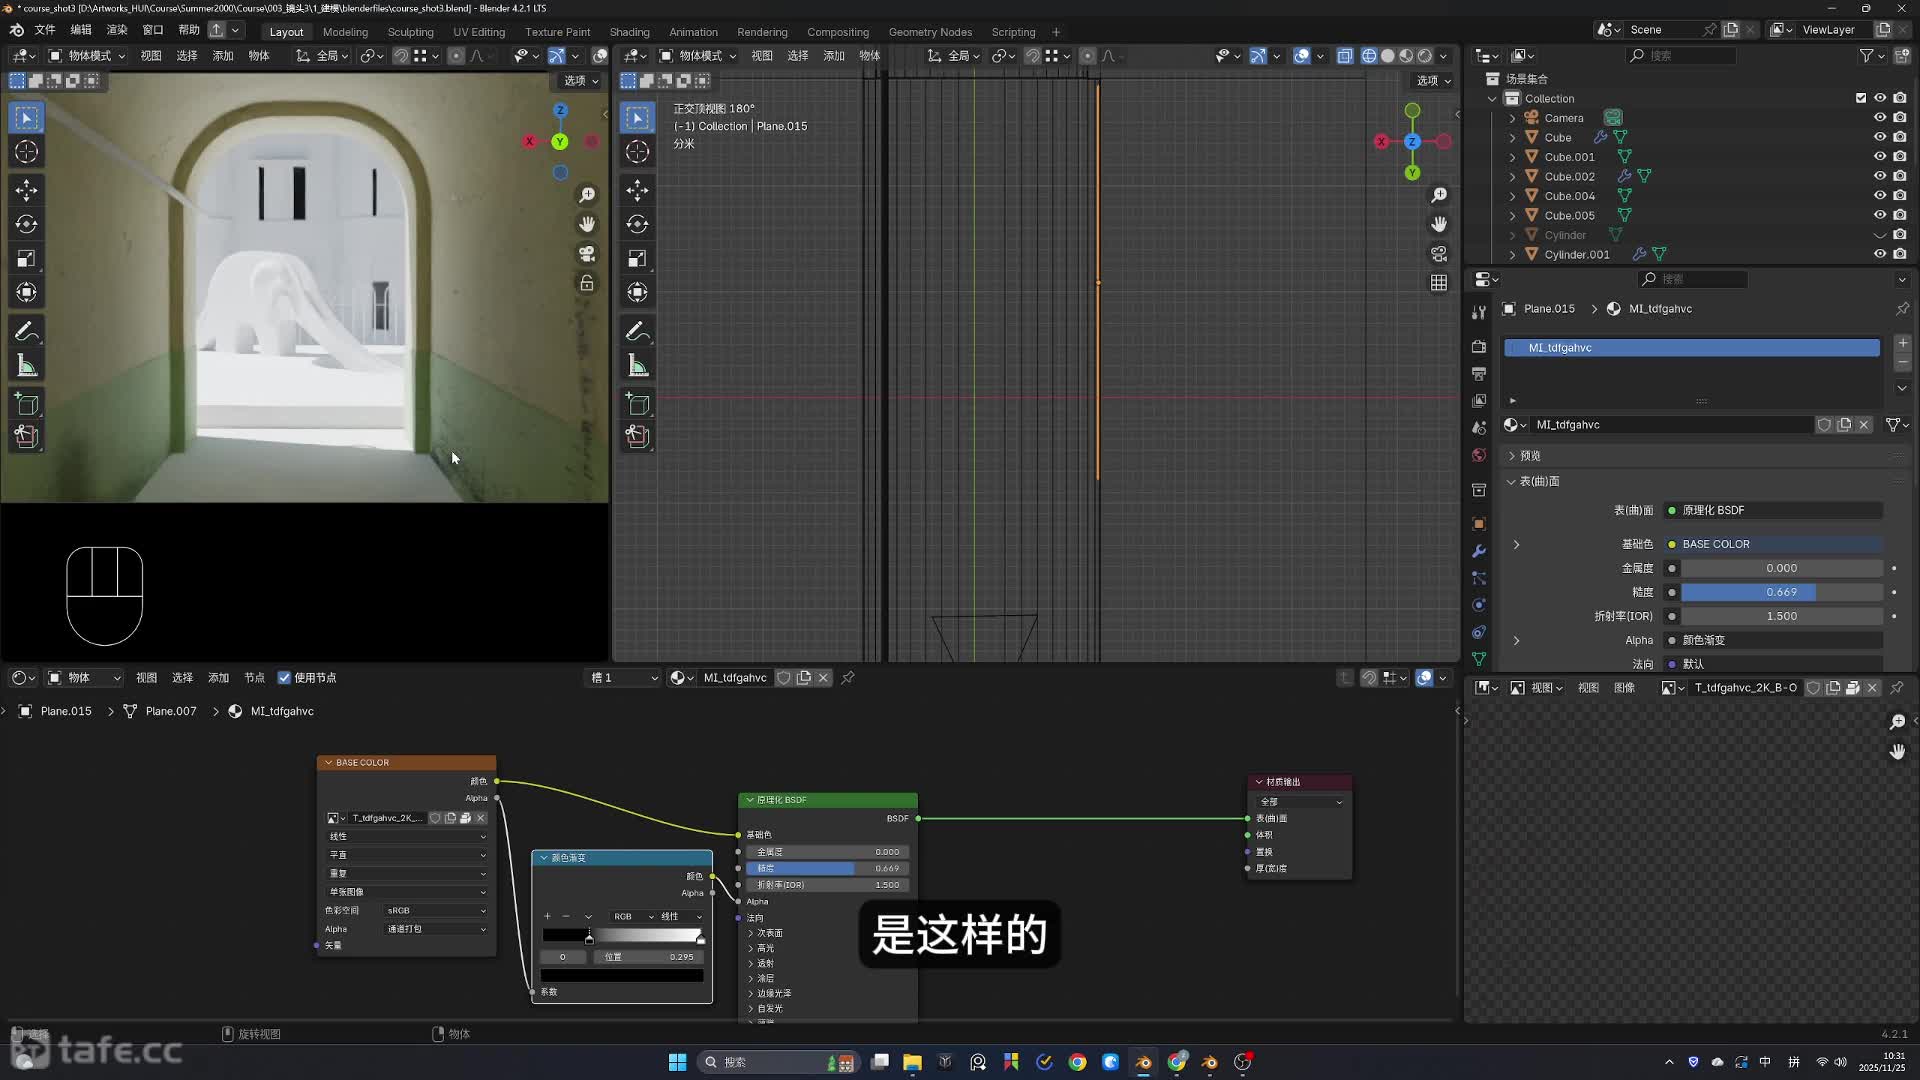Viewport: 1920px width, 1080px height.
Task: Adjust the roughness slider in properties panel
Action: click(1780, 592)
